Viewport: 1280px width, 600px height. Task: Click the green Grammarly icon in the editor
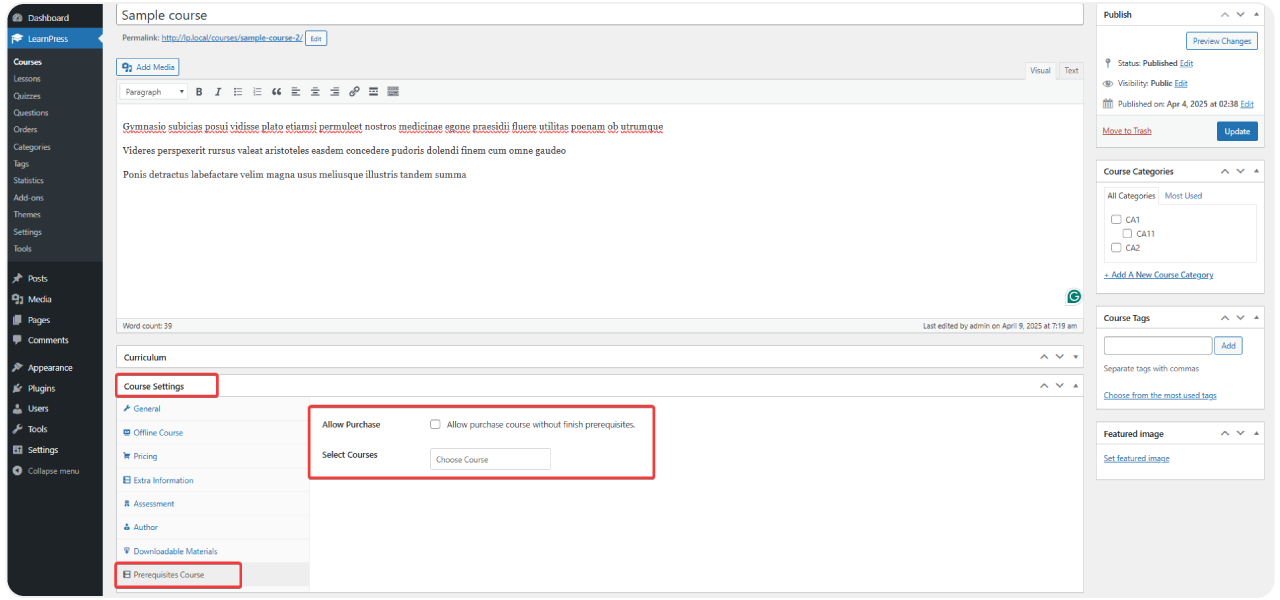tap(1074, 296)
